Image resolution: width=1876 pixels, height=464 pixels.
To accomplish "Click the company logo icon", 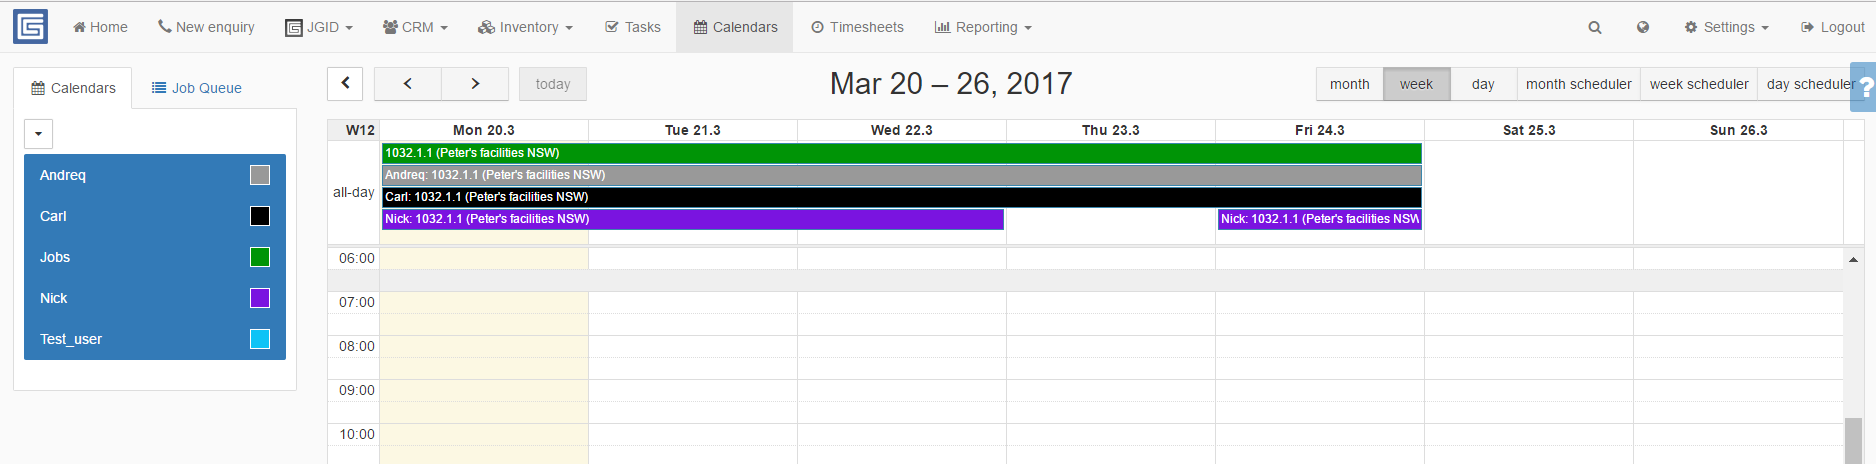I will pos(30,27).
